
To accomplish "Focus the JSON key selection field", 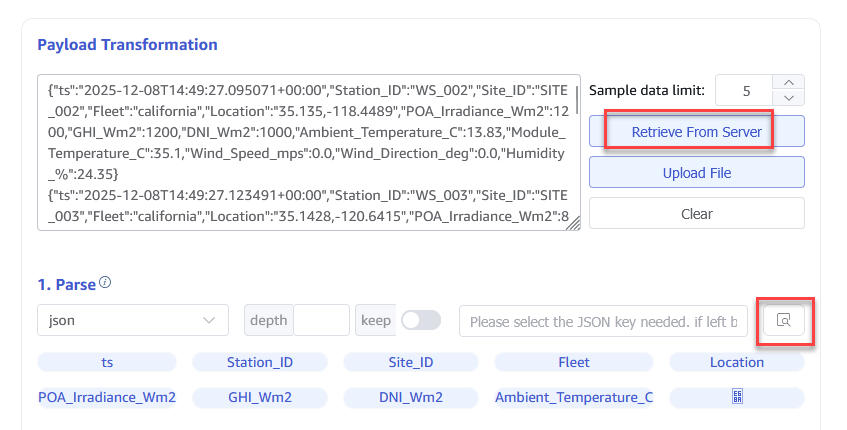I will (603, 321).
